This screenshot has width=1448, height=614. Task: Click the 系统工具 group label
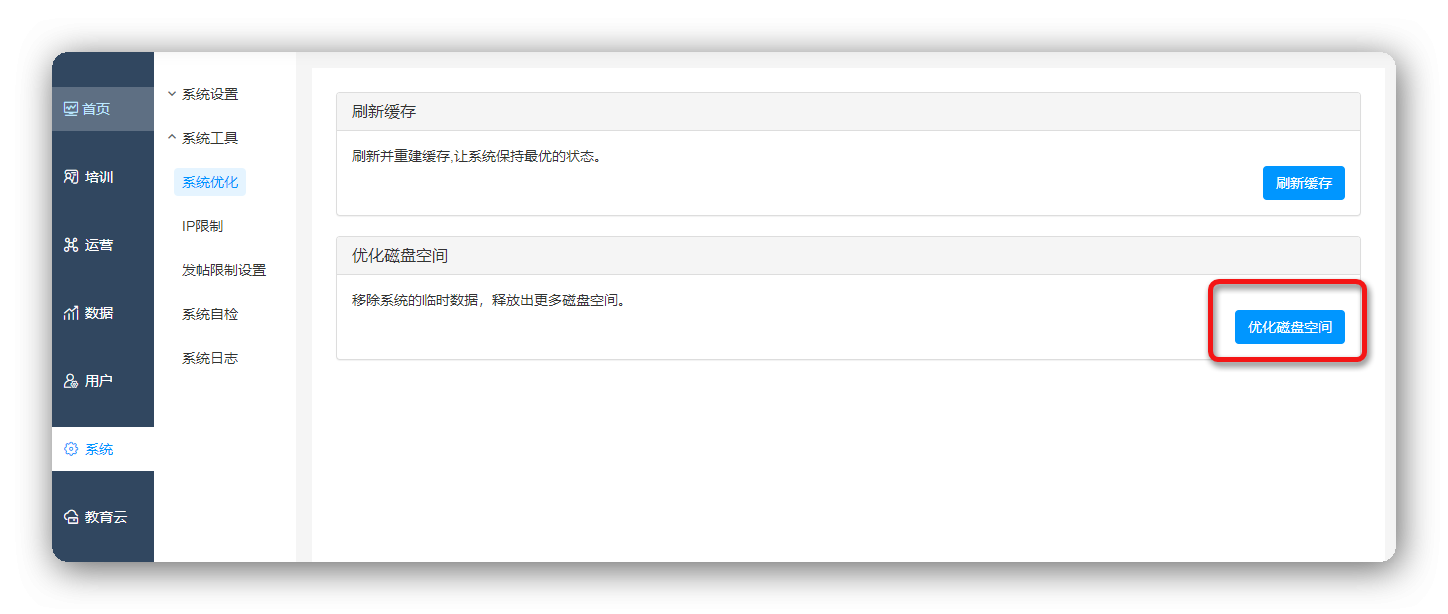click(x=210, y=138)
